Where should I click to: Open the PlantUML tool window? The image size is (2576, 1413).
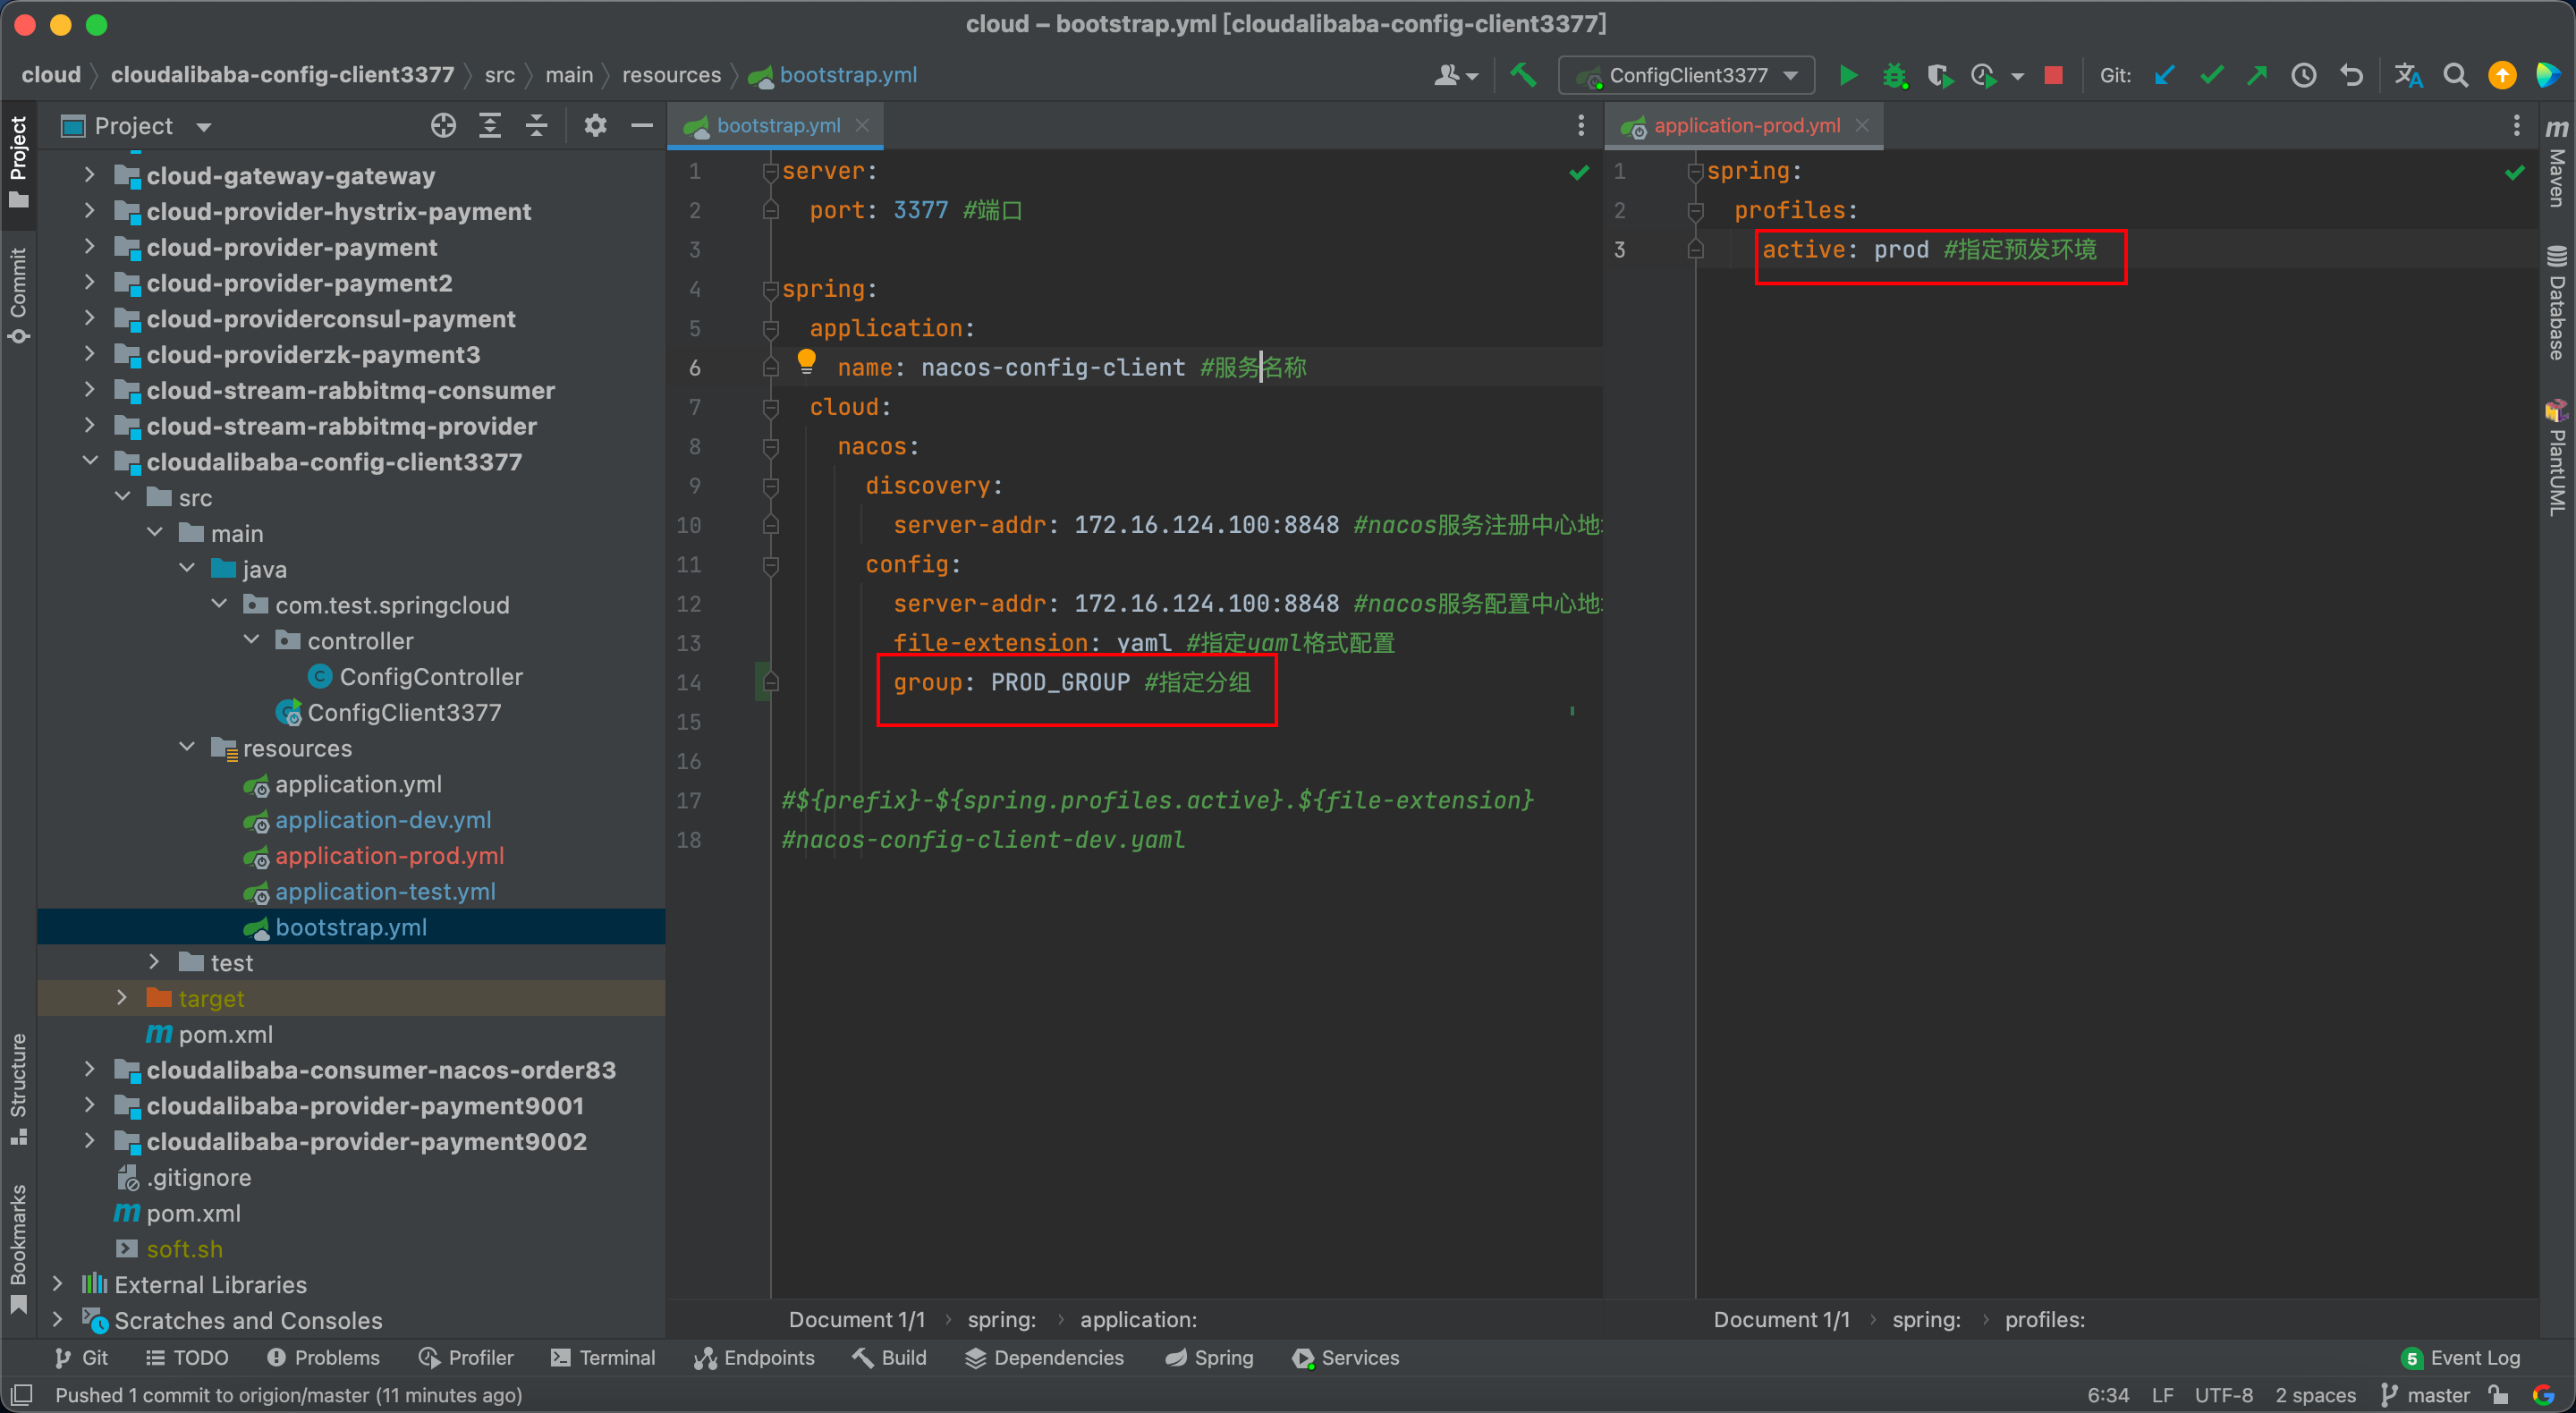click(x=2556, y=458)
